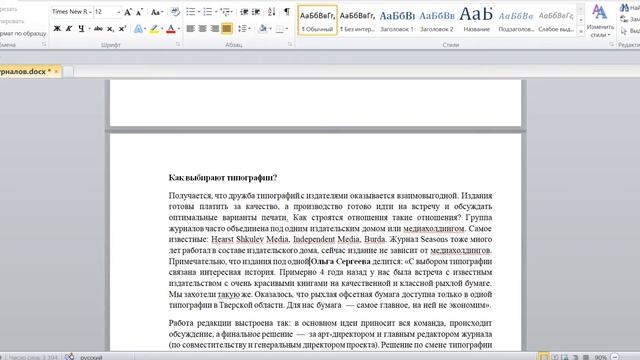This screenshot has height=360, width=640.
Task: Open borders dropdown arrow
Action: [x=287, y=29]
